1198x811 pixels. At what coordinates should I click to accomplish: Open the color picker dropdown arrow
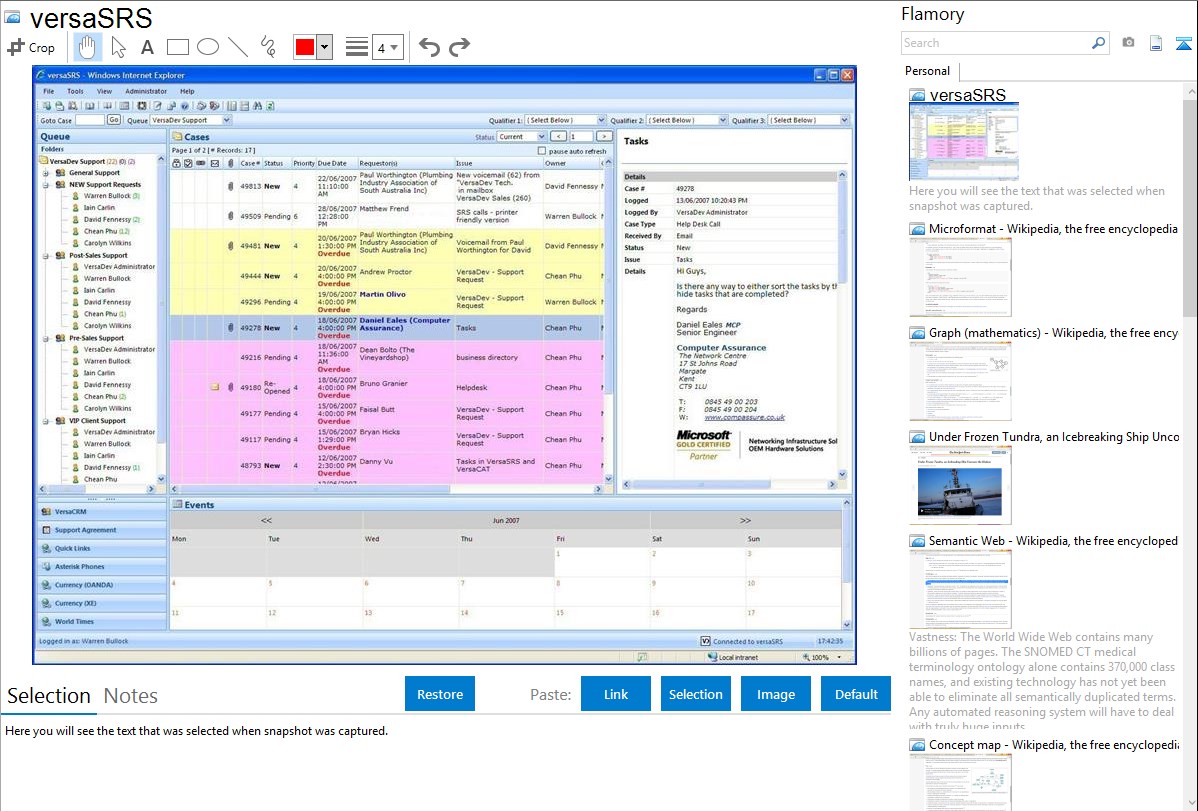click(x=324, y=47)
